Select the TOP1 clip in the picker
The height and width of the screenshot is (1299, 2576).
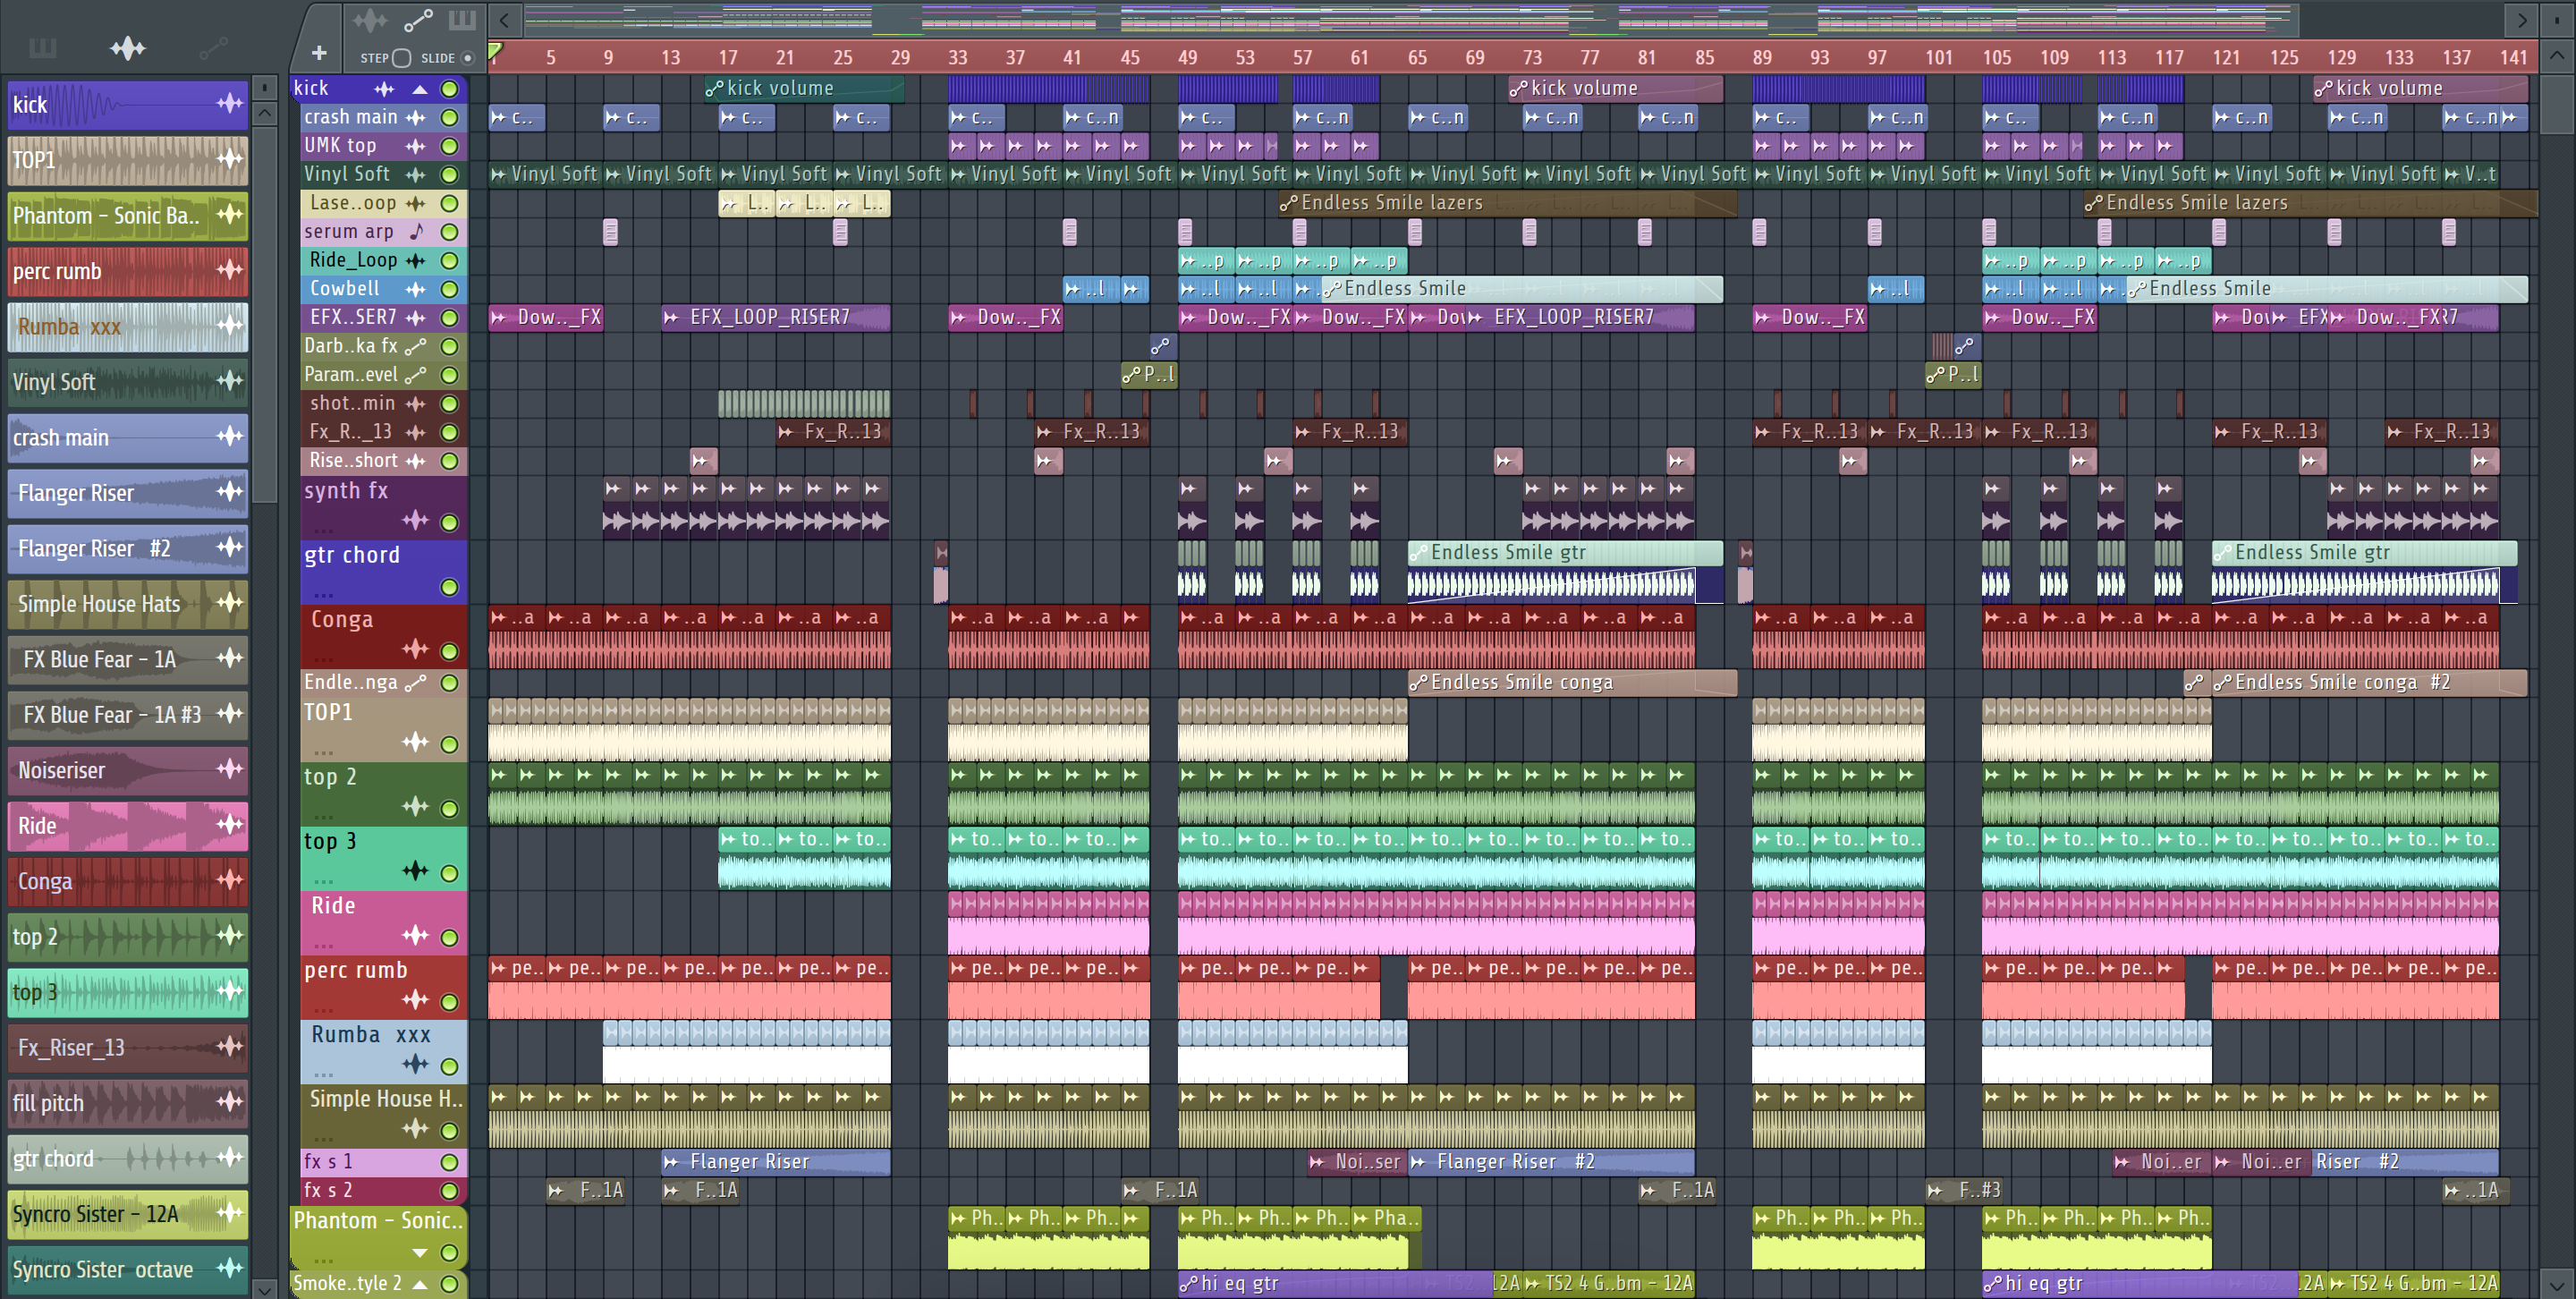128,160
